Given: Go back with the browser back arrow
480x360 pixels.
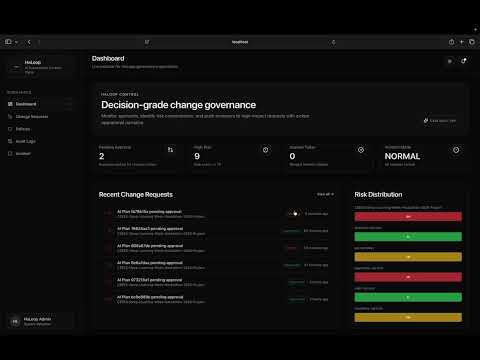Looking at the screenshot, I should click(x=29, y=42).
